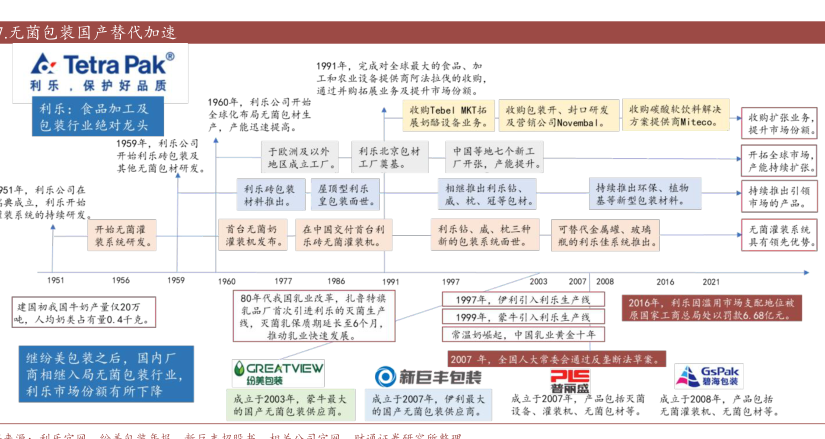
Task: Select the 2016 year label on timeline
Action: pyautogui.click(x=665, y=282)
